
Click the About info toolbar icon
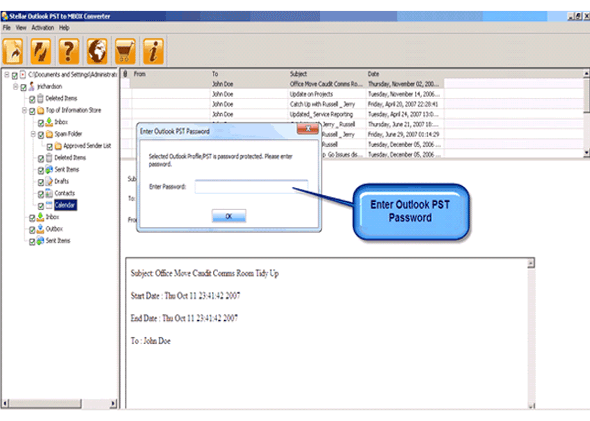tap(153, 52)
